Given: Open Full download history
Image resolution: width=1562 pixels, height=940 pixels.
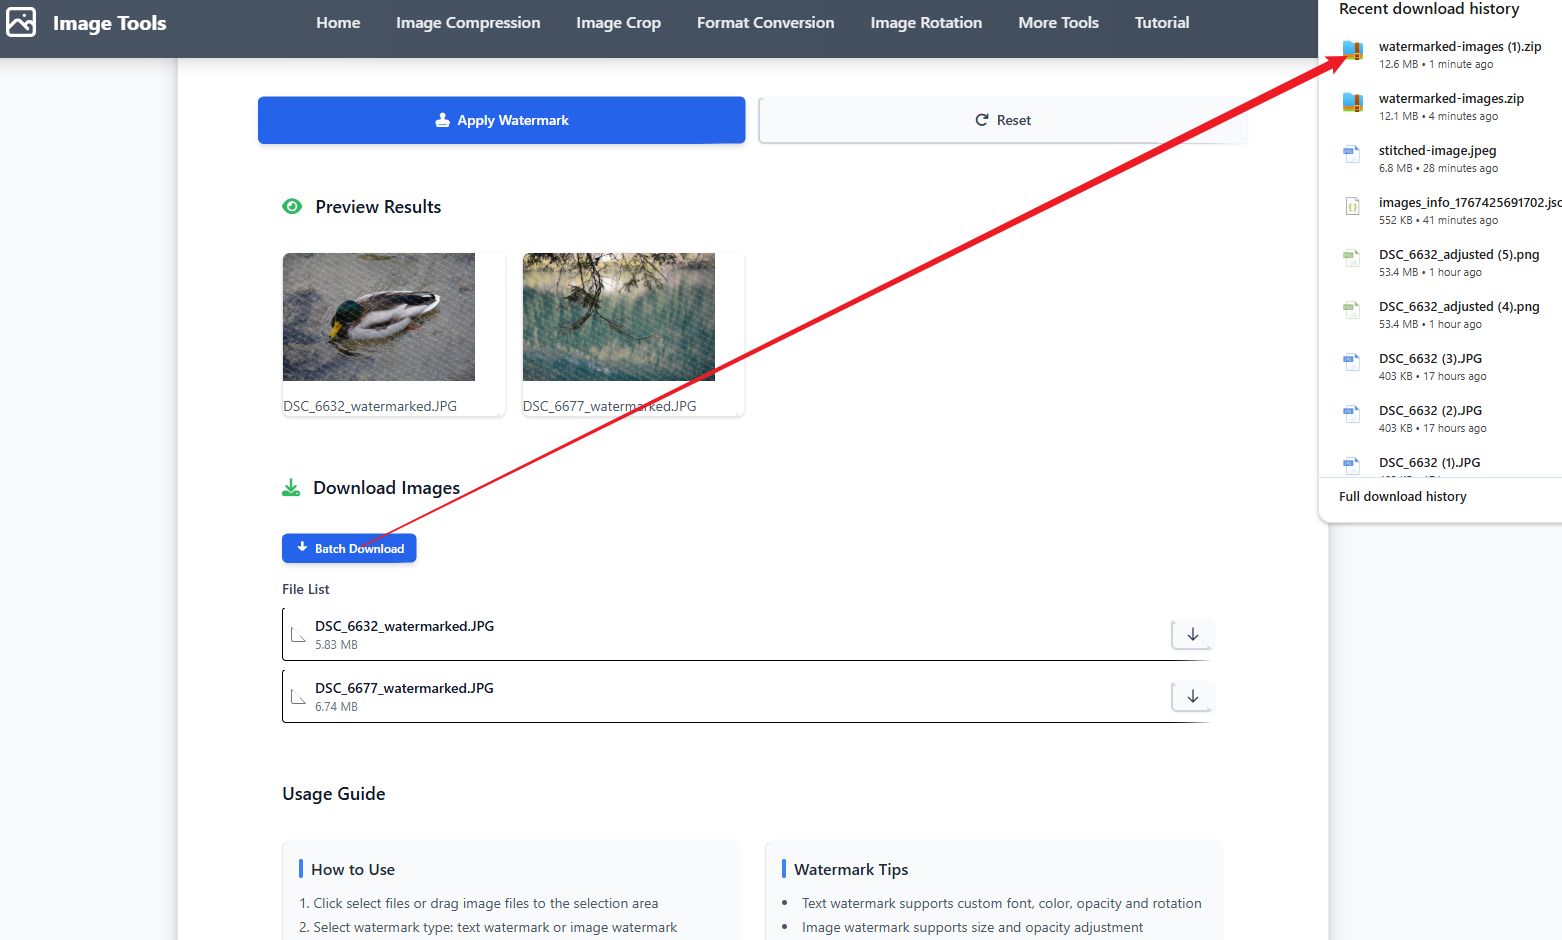Looking at the screenshot, I should 1402,496.
